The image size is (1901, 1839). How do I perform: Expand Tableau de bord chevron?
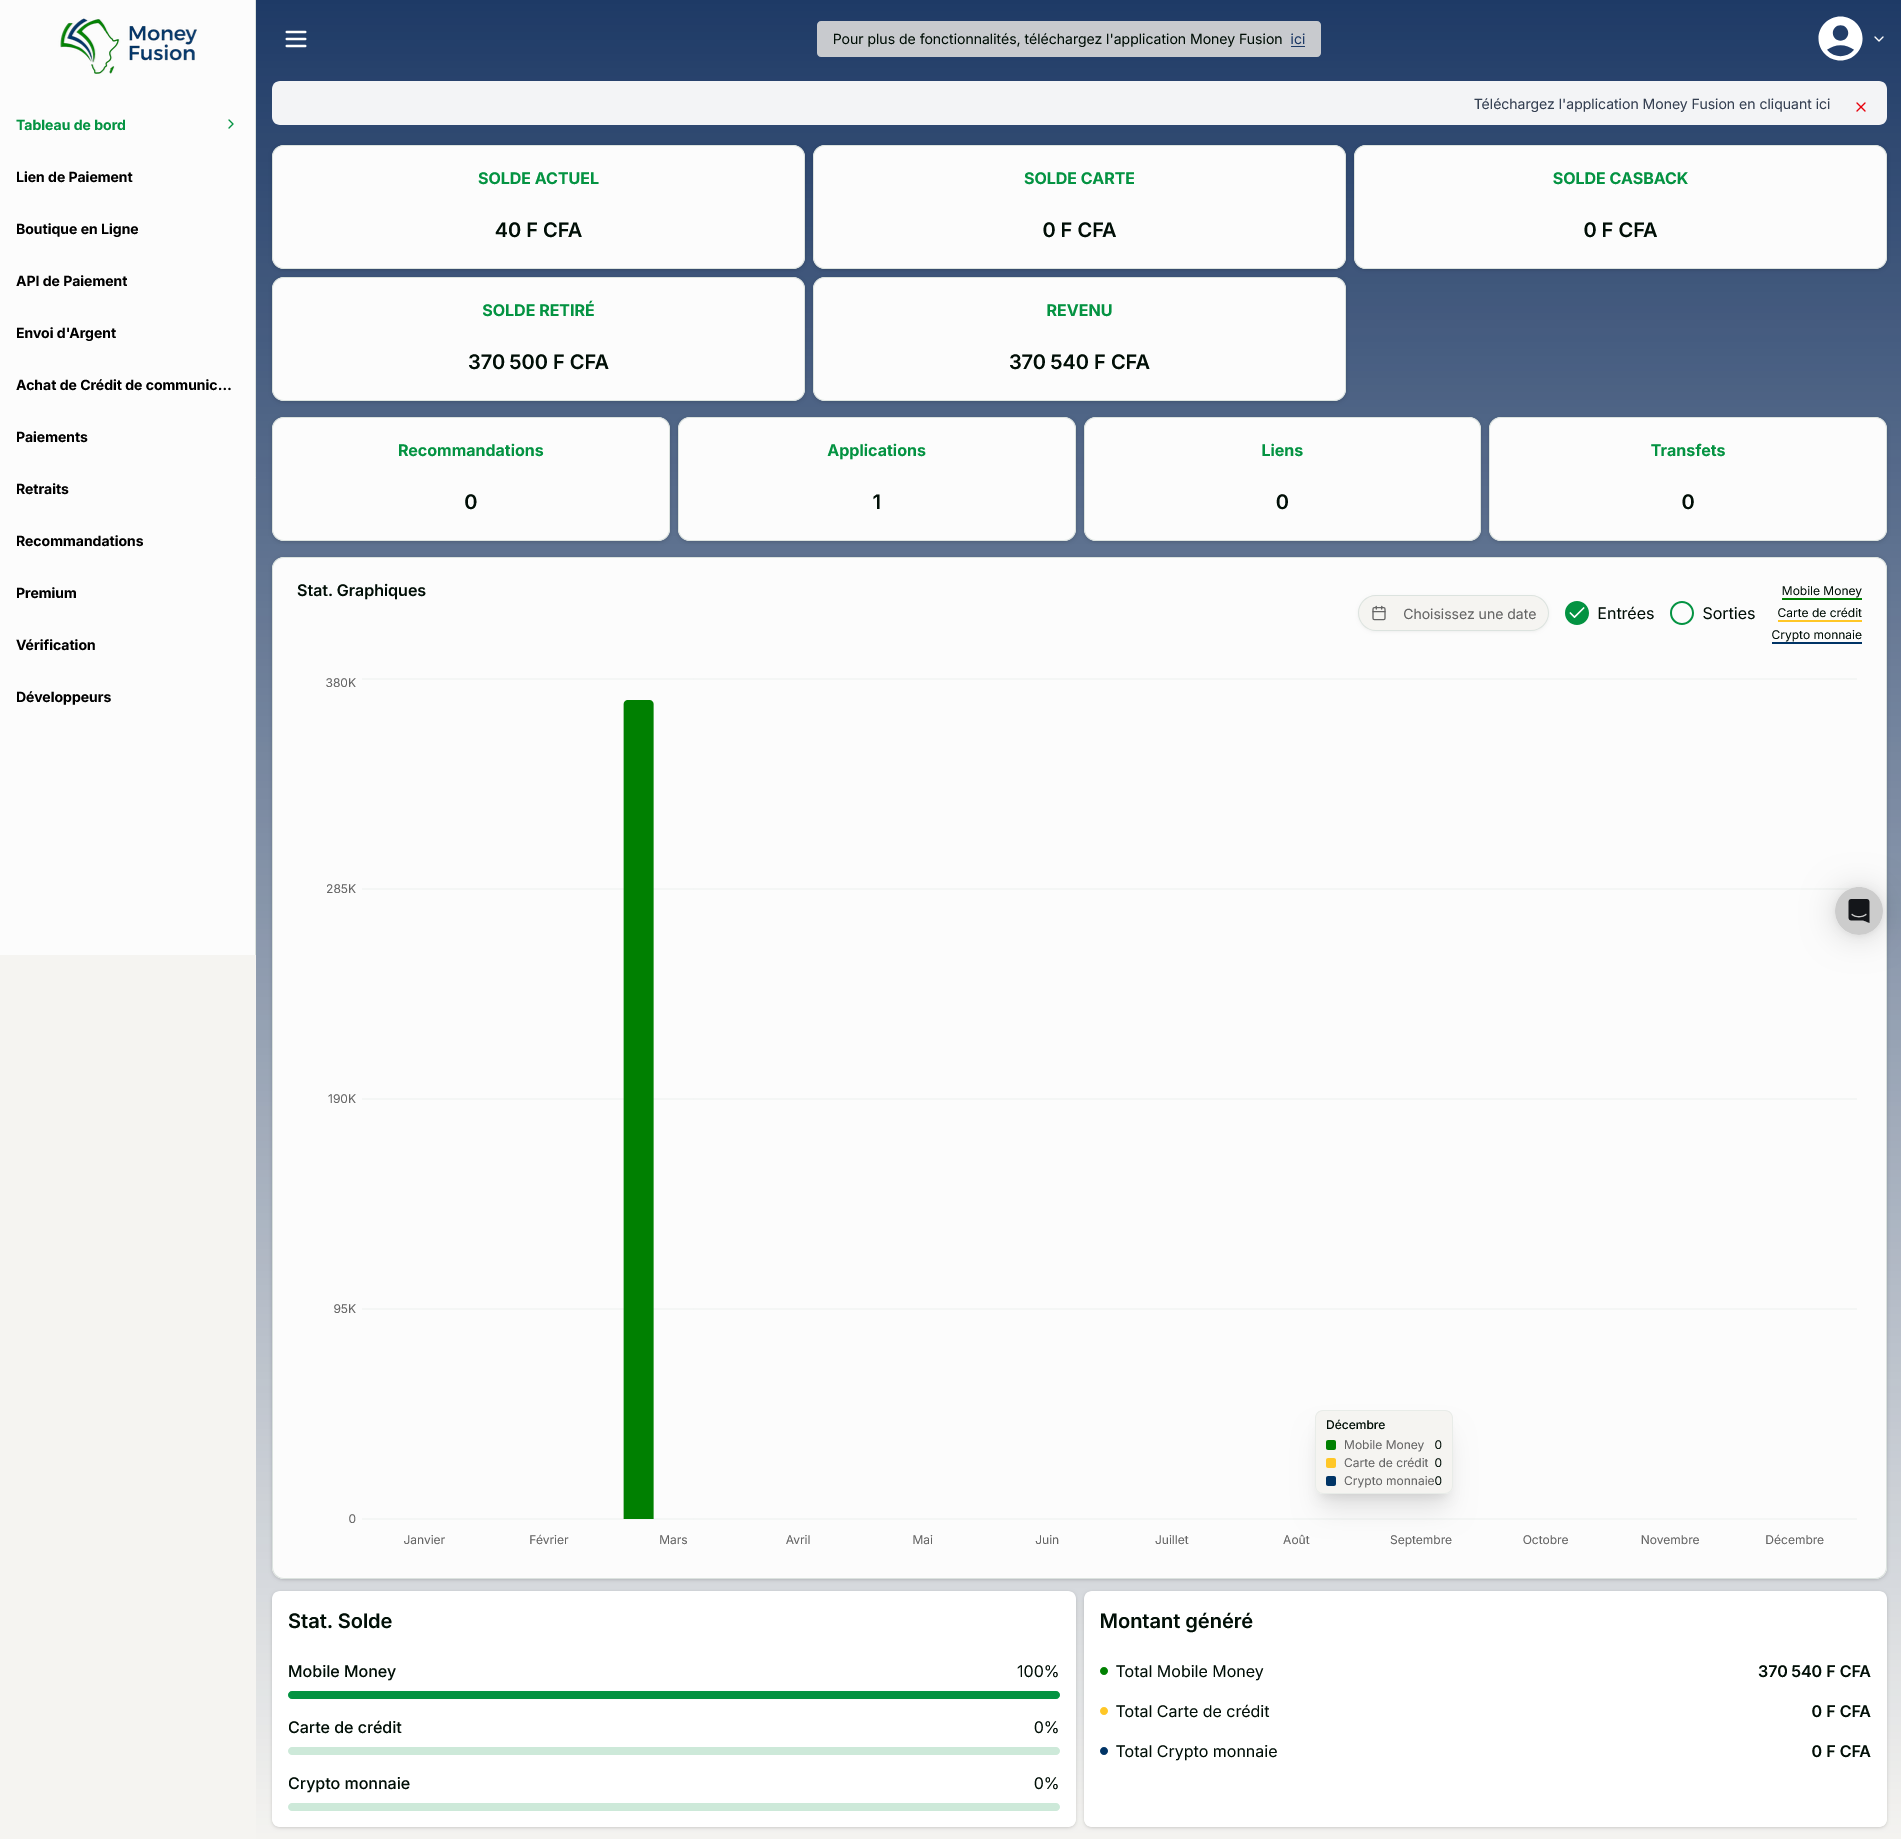pos(231,125)
